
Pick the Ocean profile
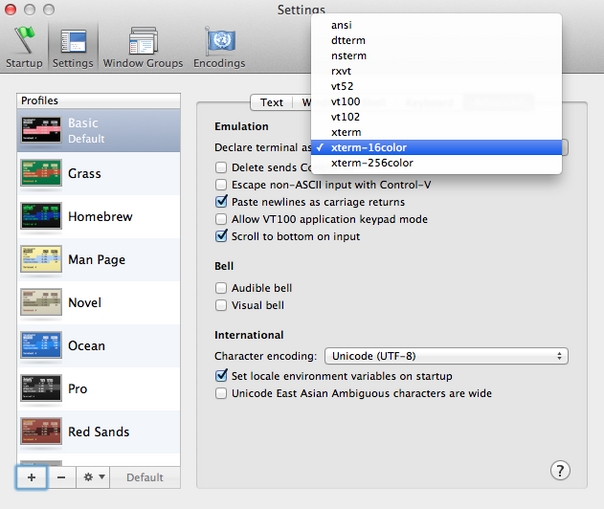(x=99, y=346)
